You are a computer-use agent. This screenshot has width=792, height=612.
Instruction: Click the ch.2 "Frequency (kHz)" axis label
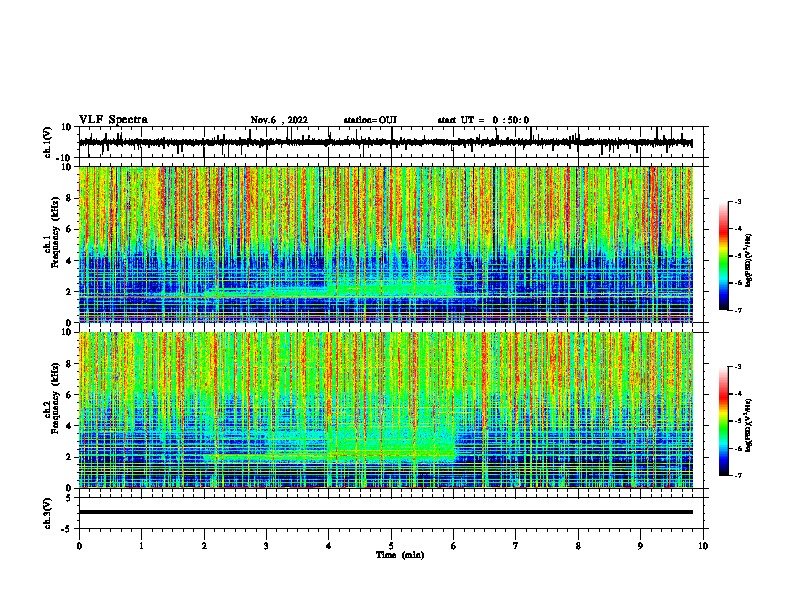[55, 398]
